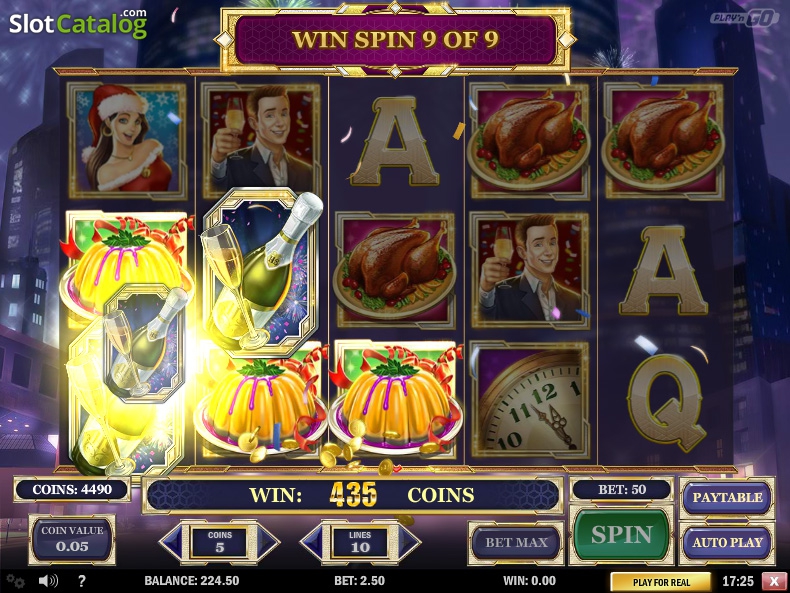The height and width of the screenshot is (593, 790).
Task: Mute the game sound speaker icon
Action: [x=48, y=581]
